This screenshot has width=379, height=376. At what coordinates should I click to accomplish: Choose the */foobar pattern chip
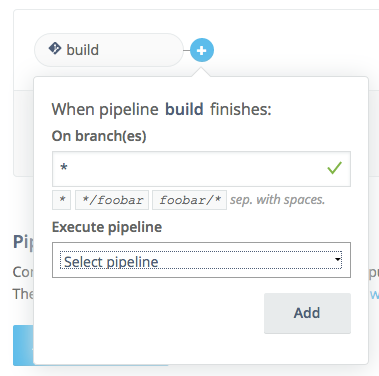(112, 200)
